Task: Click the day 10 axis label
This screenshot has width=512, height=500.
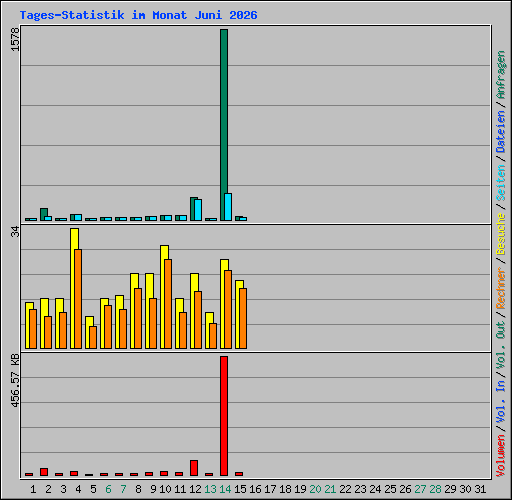Action: (165, 489)
